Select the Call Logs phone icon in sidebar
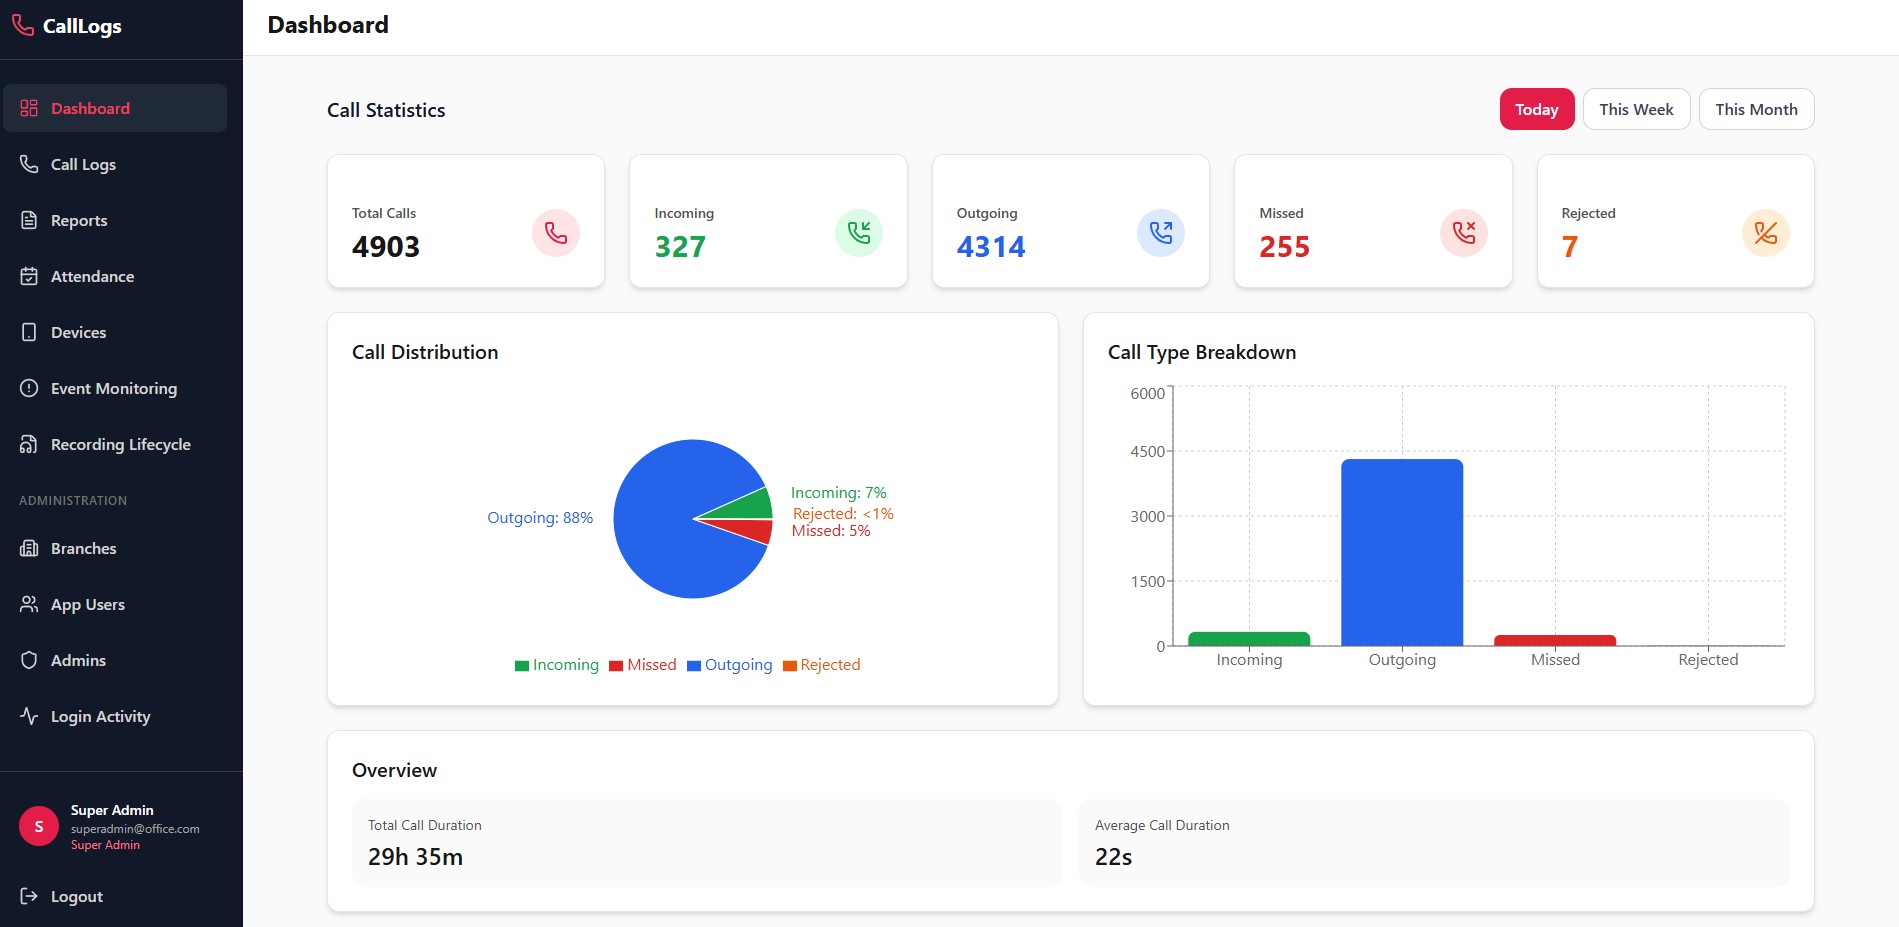The height and width of the screenshot is (927, 1899). pyautogui.click(x=30, y=164)
